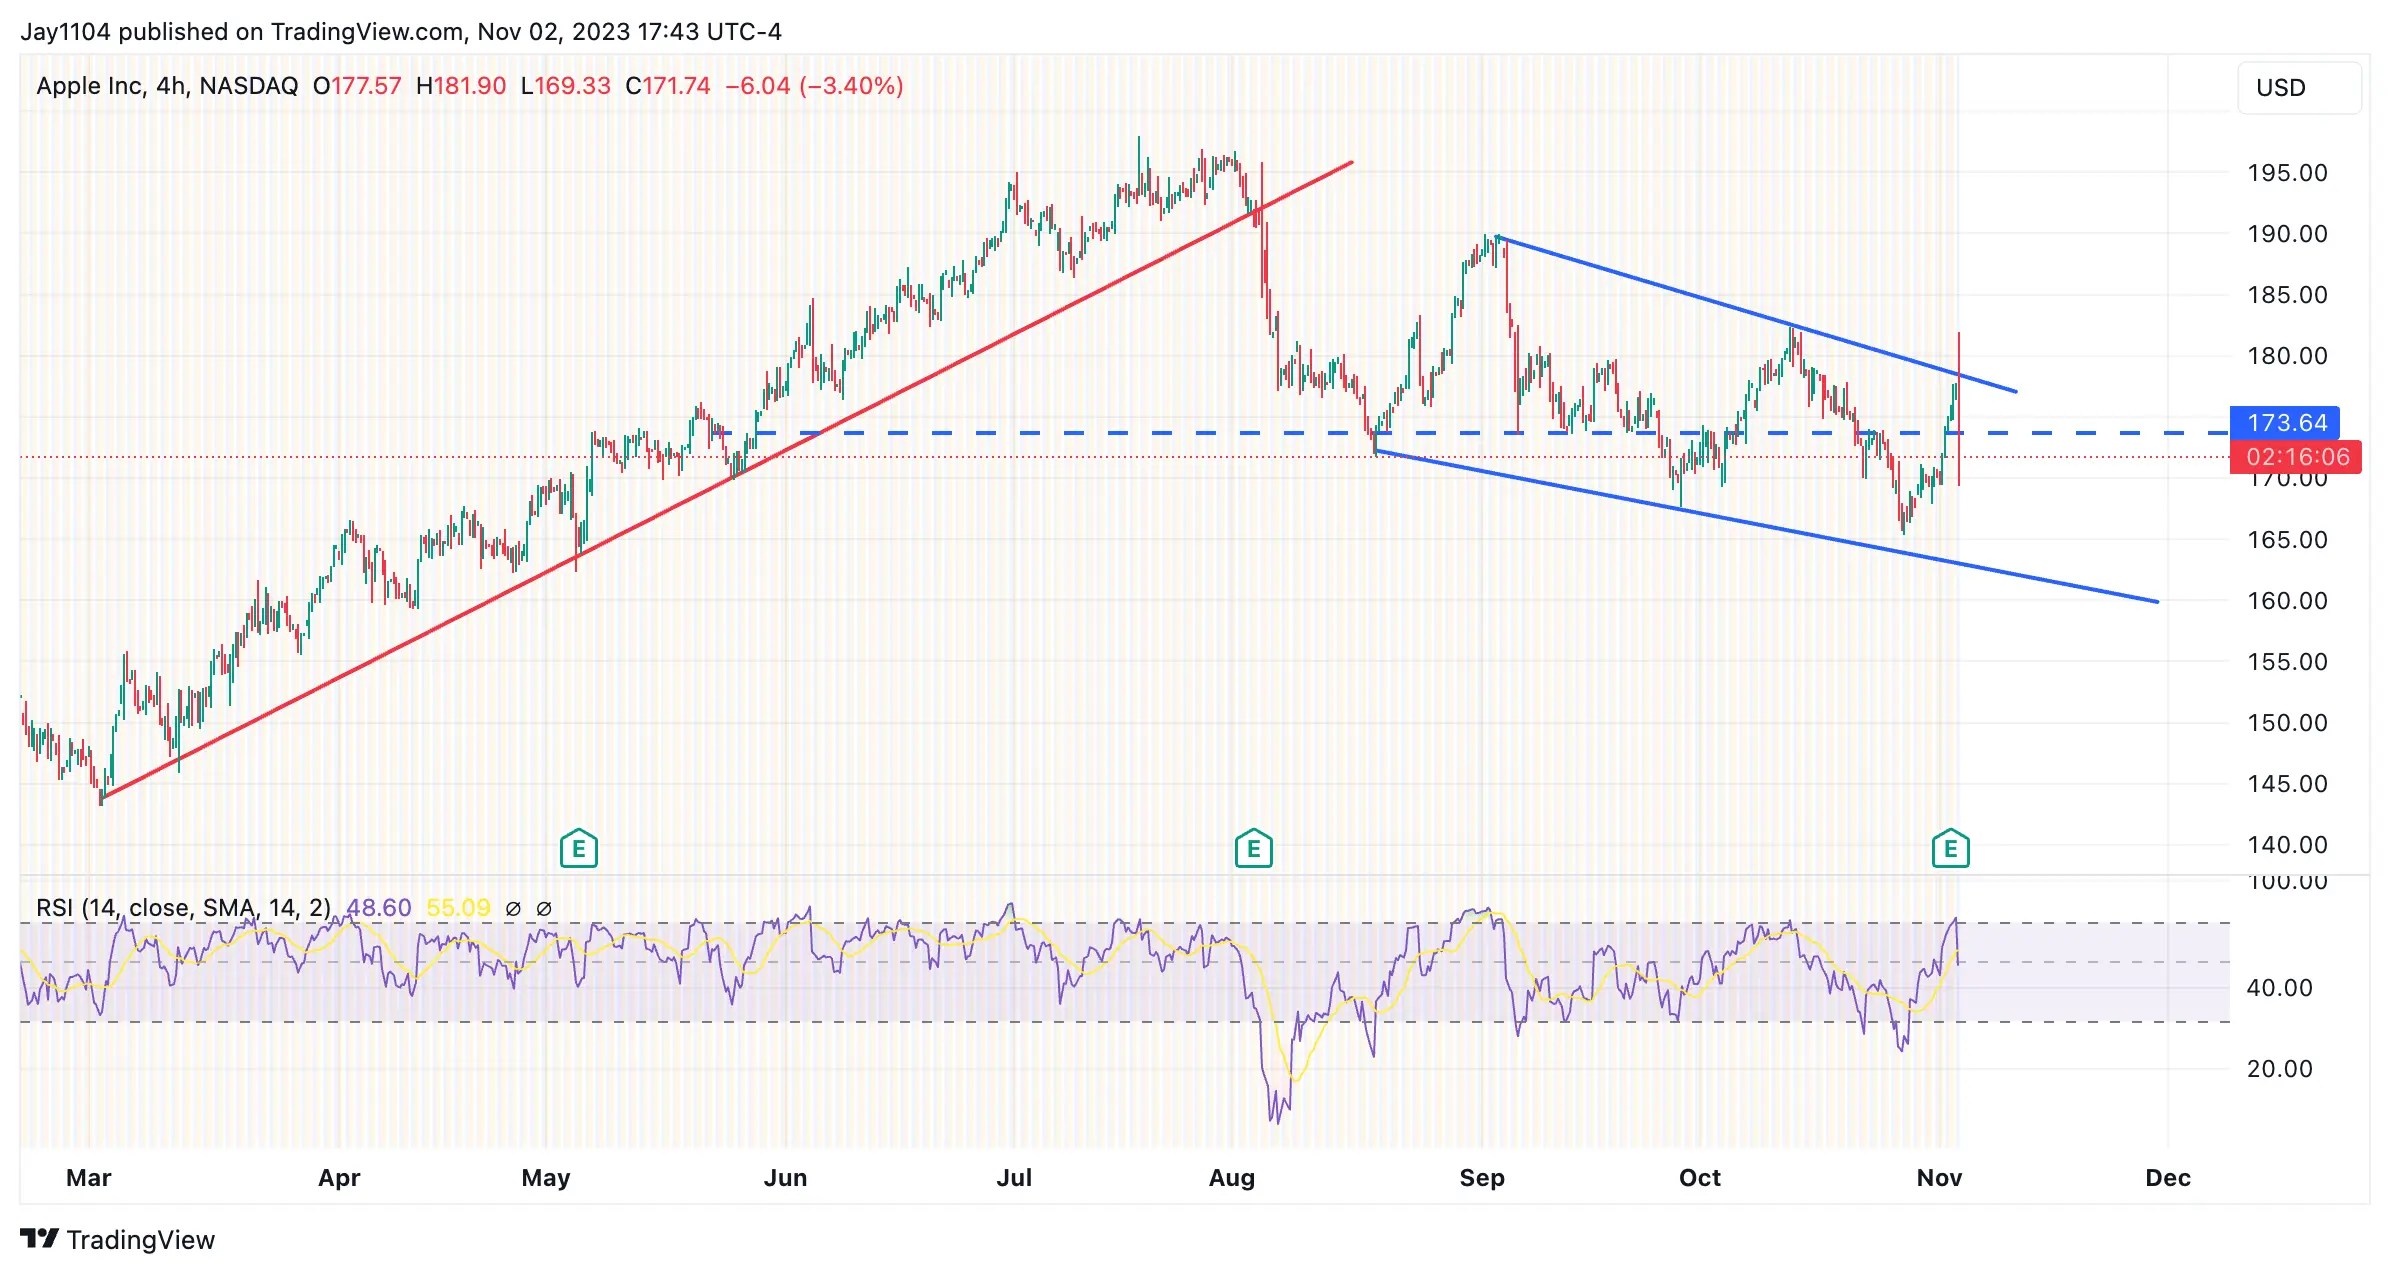
Task: Click the 190.00 price axis label
Action: pos(2287,234)
